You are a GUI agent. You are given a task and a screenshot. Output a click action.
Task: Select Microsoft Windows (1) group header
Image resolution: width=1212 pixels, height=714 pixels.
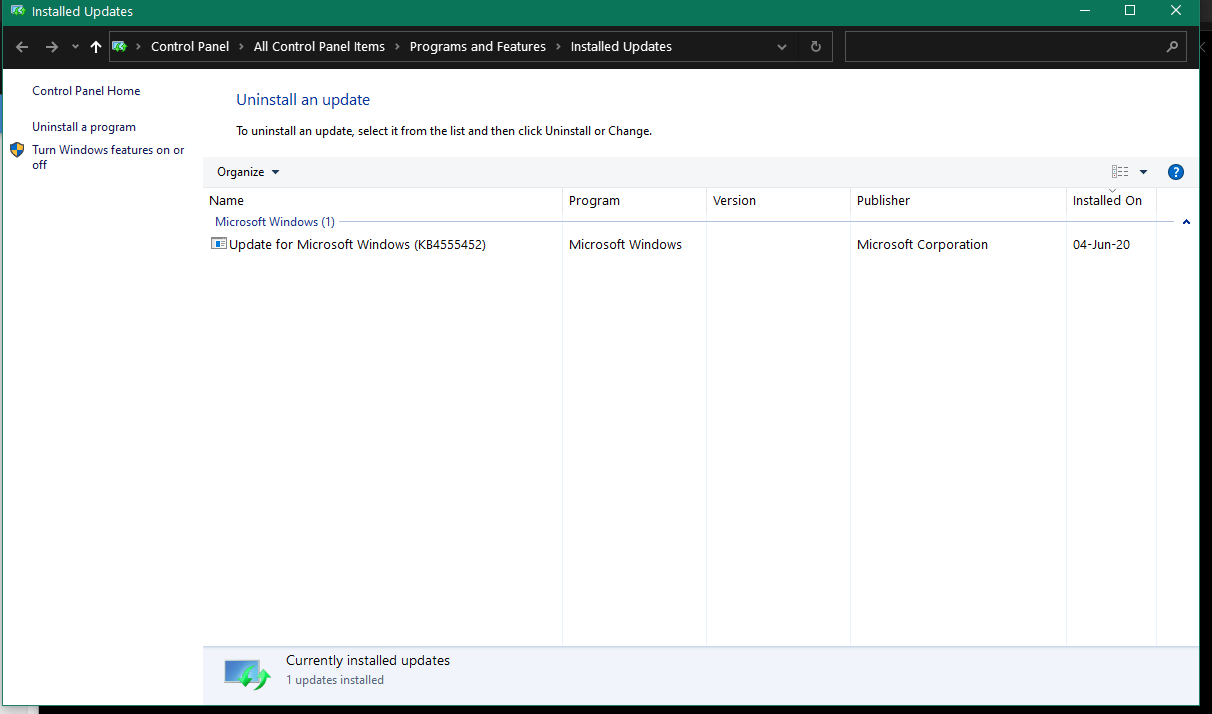tap(275, 222)
